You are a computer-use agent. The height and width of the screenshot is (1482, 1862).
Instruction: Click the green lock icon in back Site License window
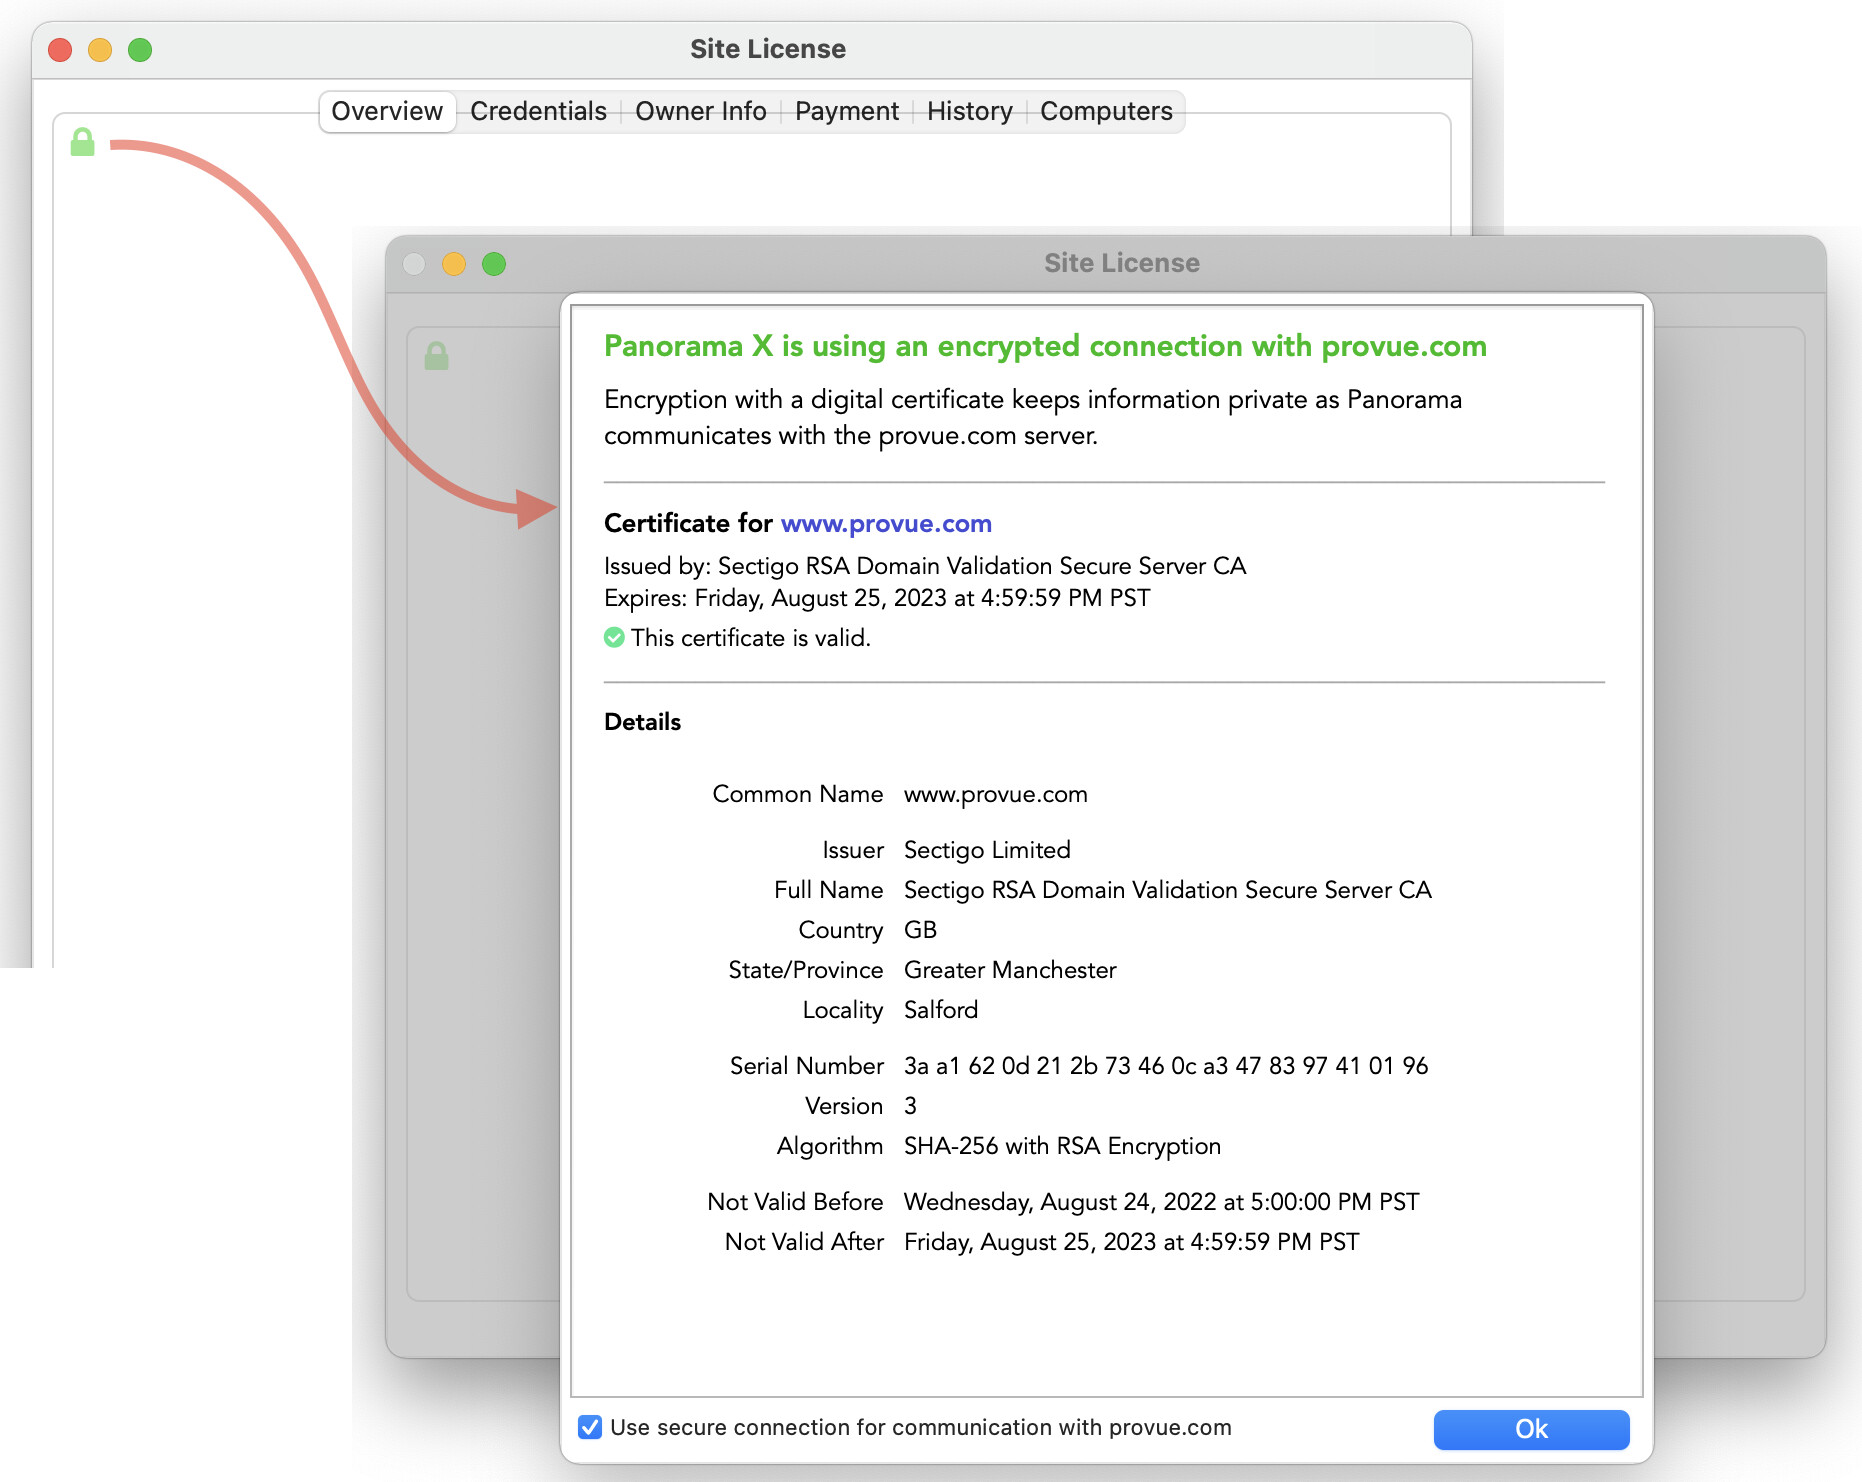click(x=83, y=142)
